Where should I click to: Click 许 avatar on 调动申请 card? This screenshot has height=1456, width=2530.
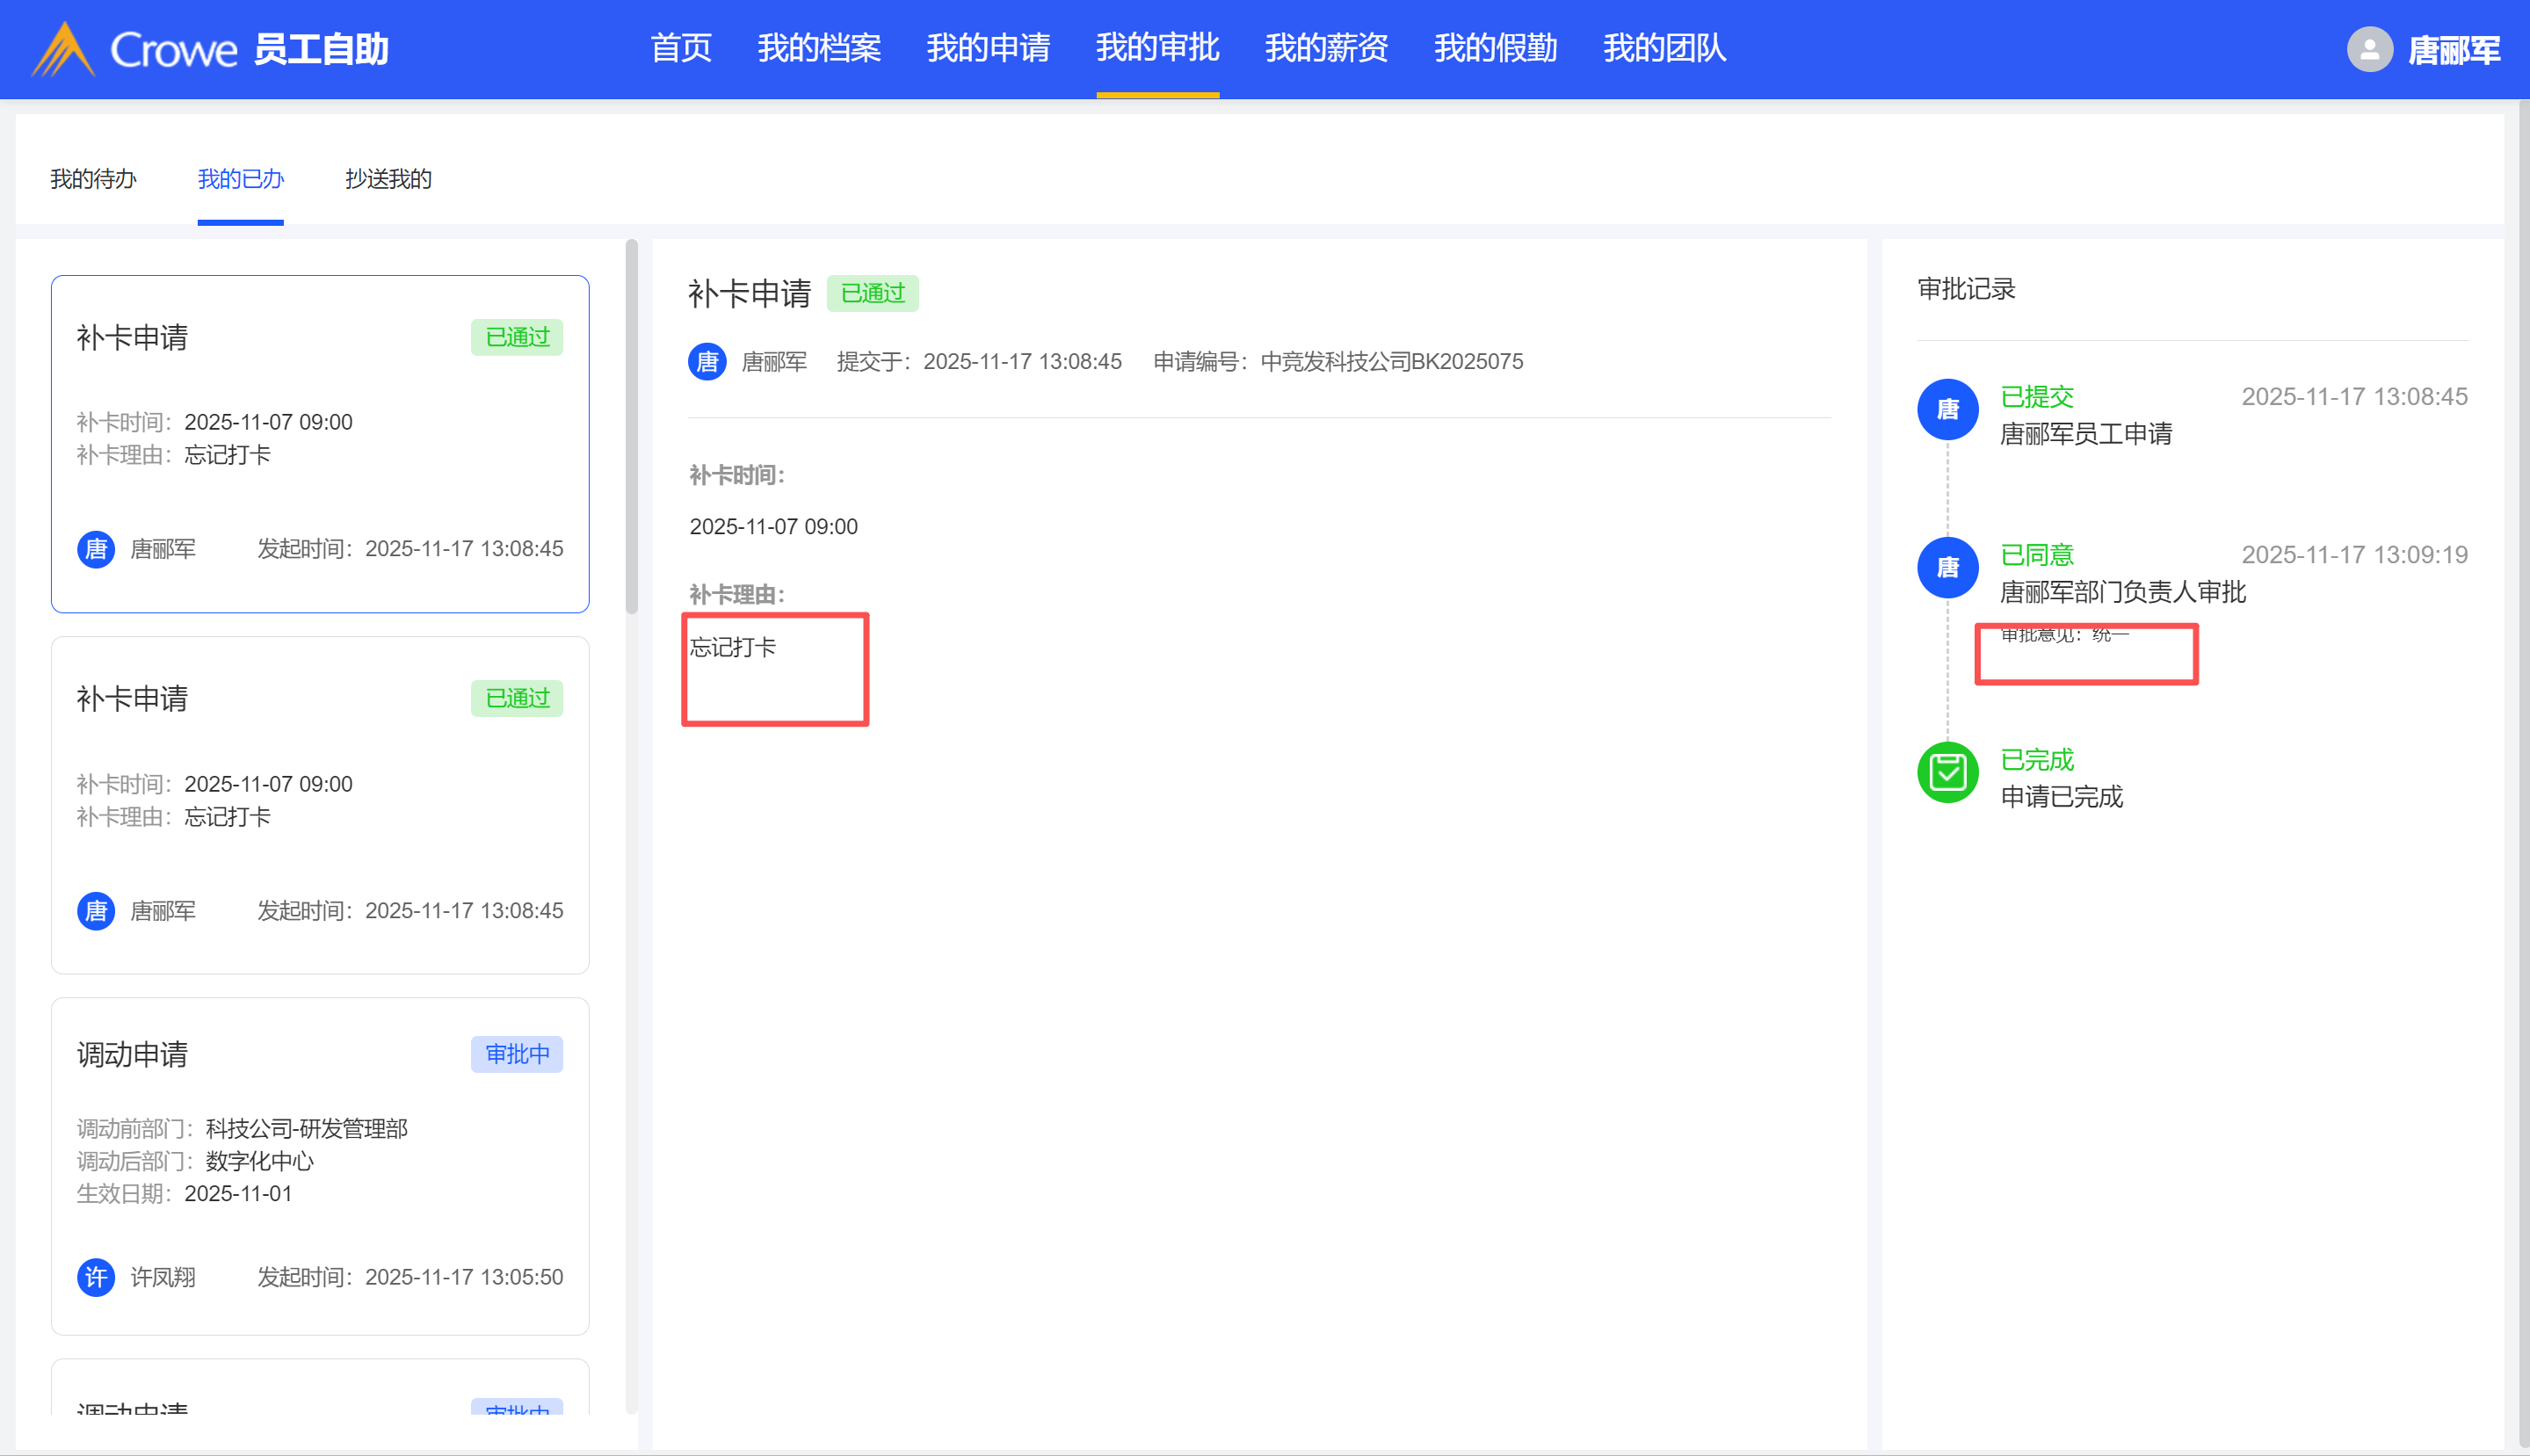(96, 1277)
